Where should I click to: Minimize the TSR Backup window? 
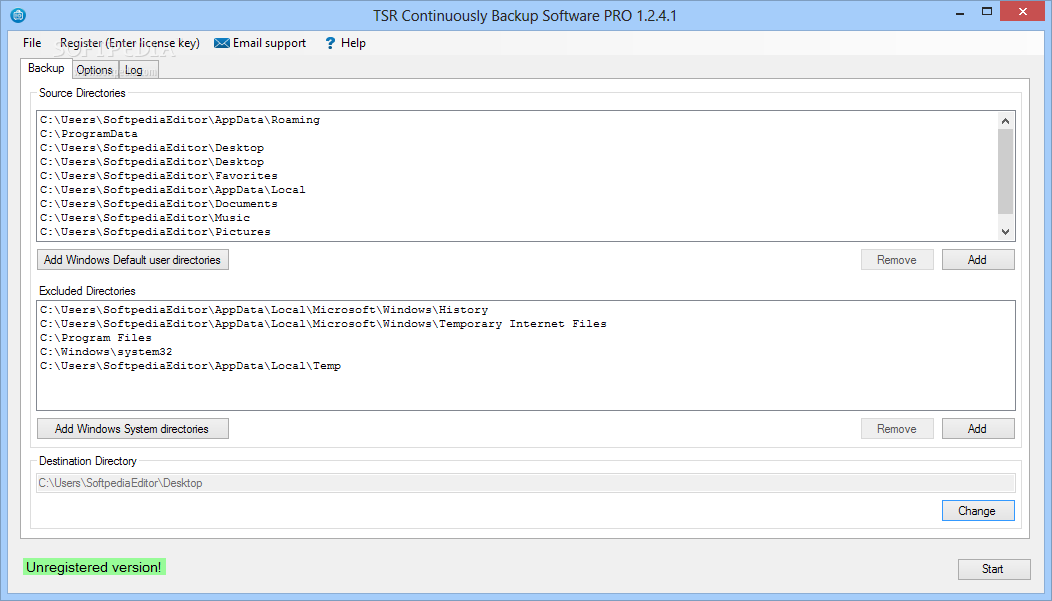960,12
